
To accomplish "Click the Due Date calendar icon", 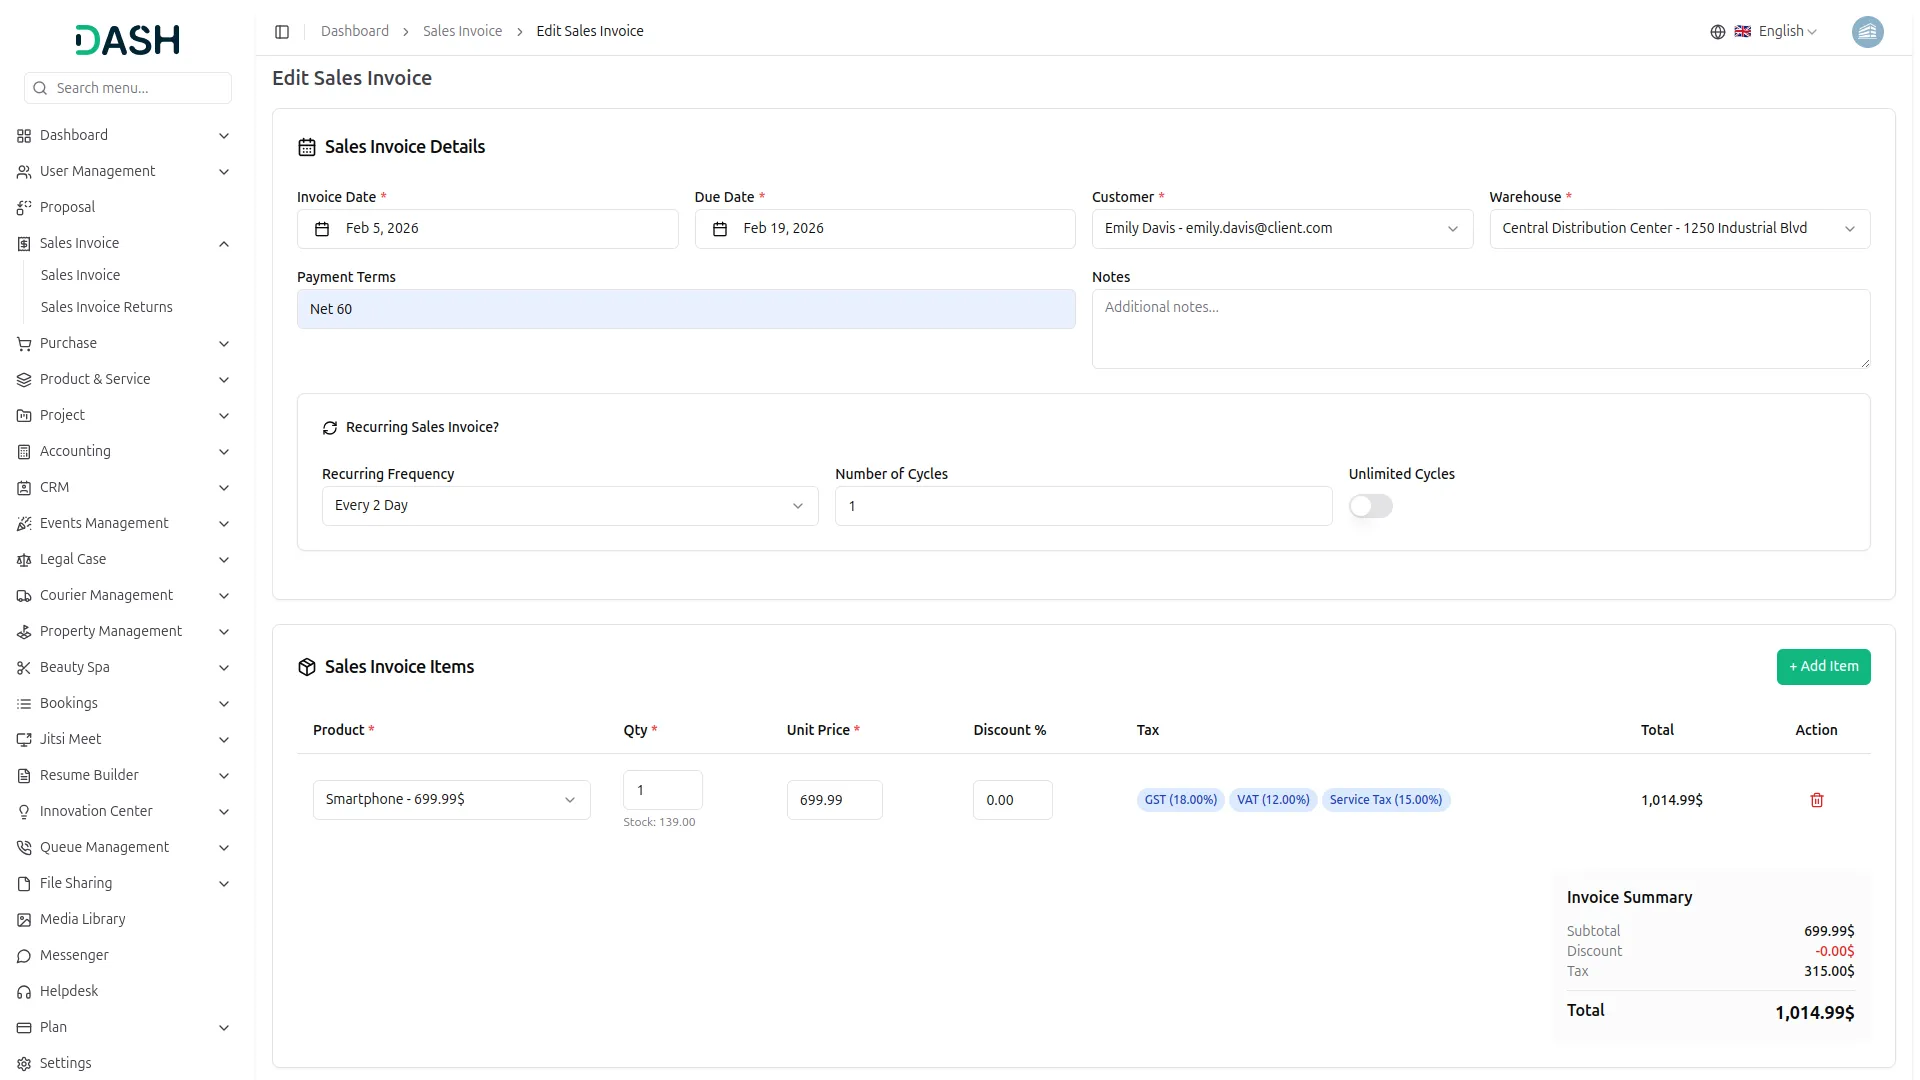I will 720,229.
